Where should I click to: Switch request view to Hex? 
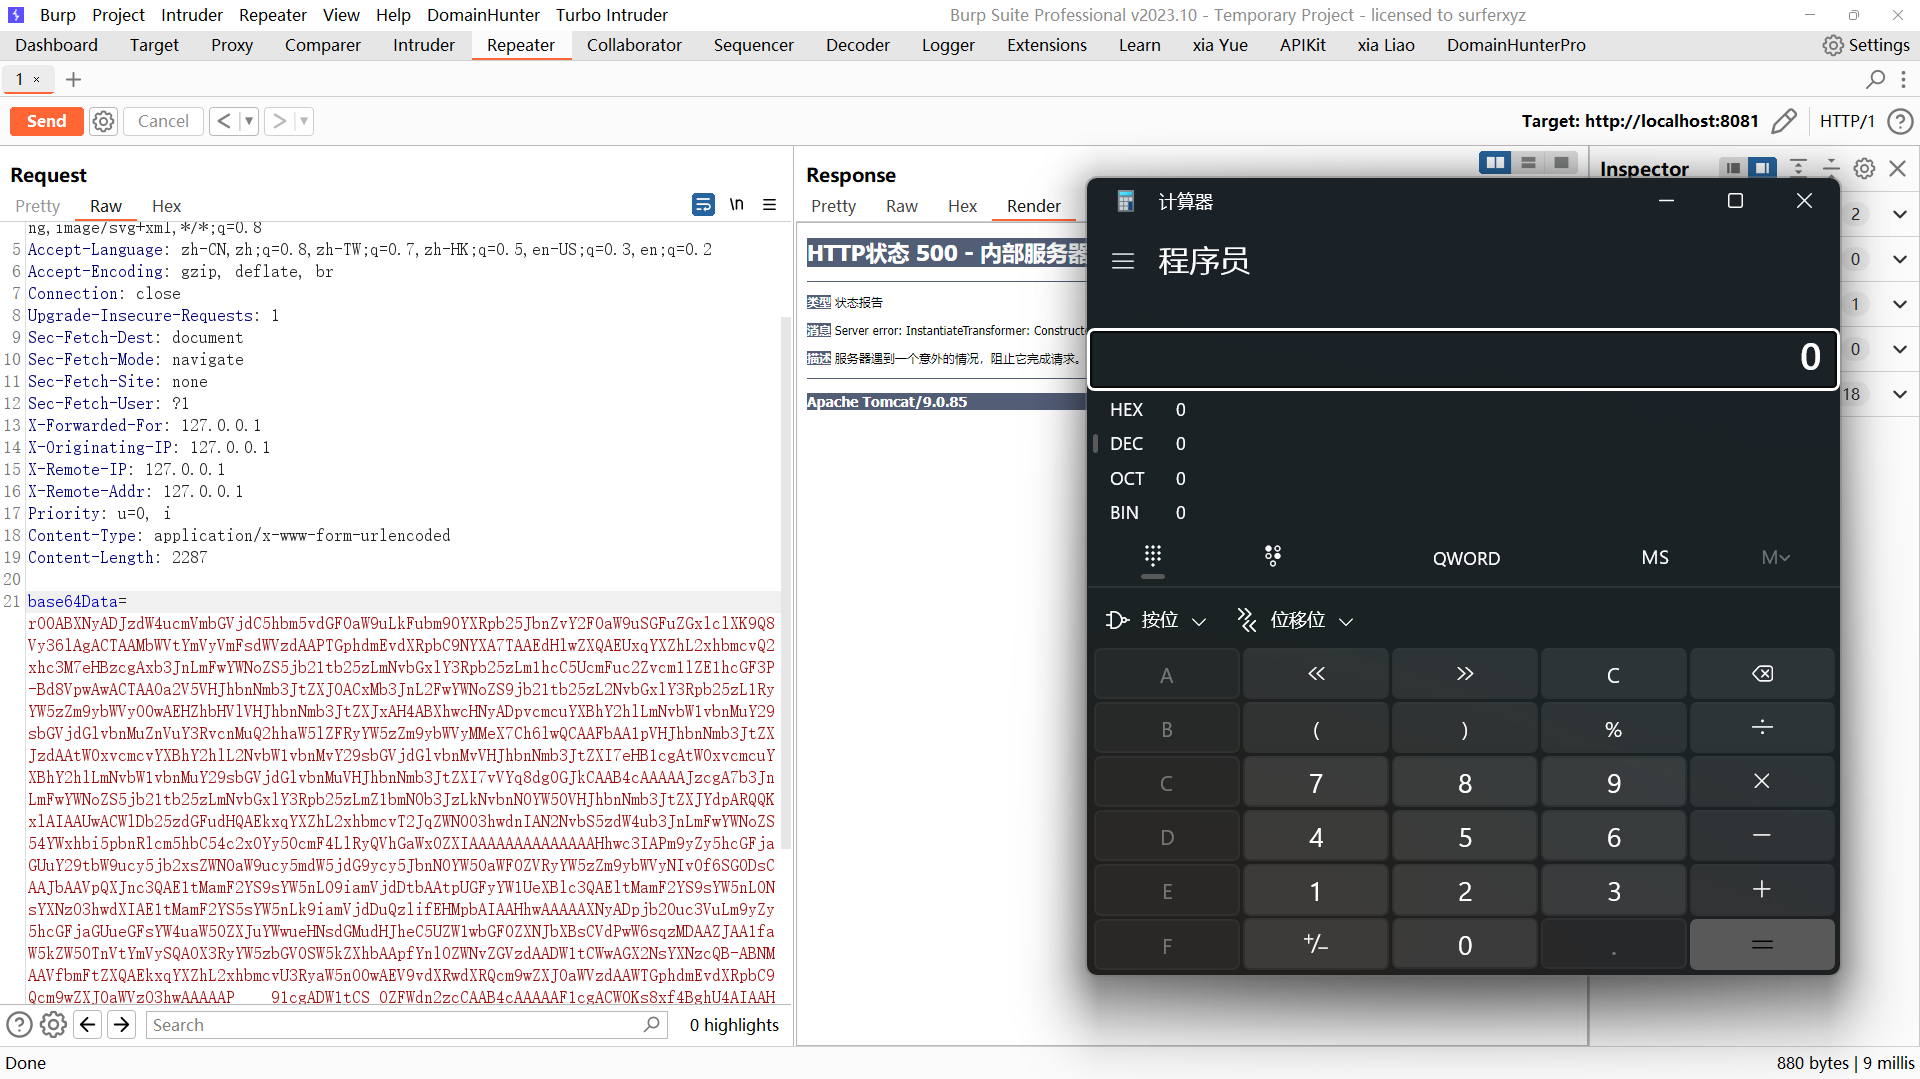point(166,206)
